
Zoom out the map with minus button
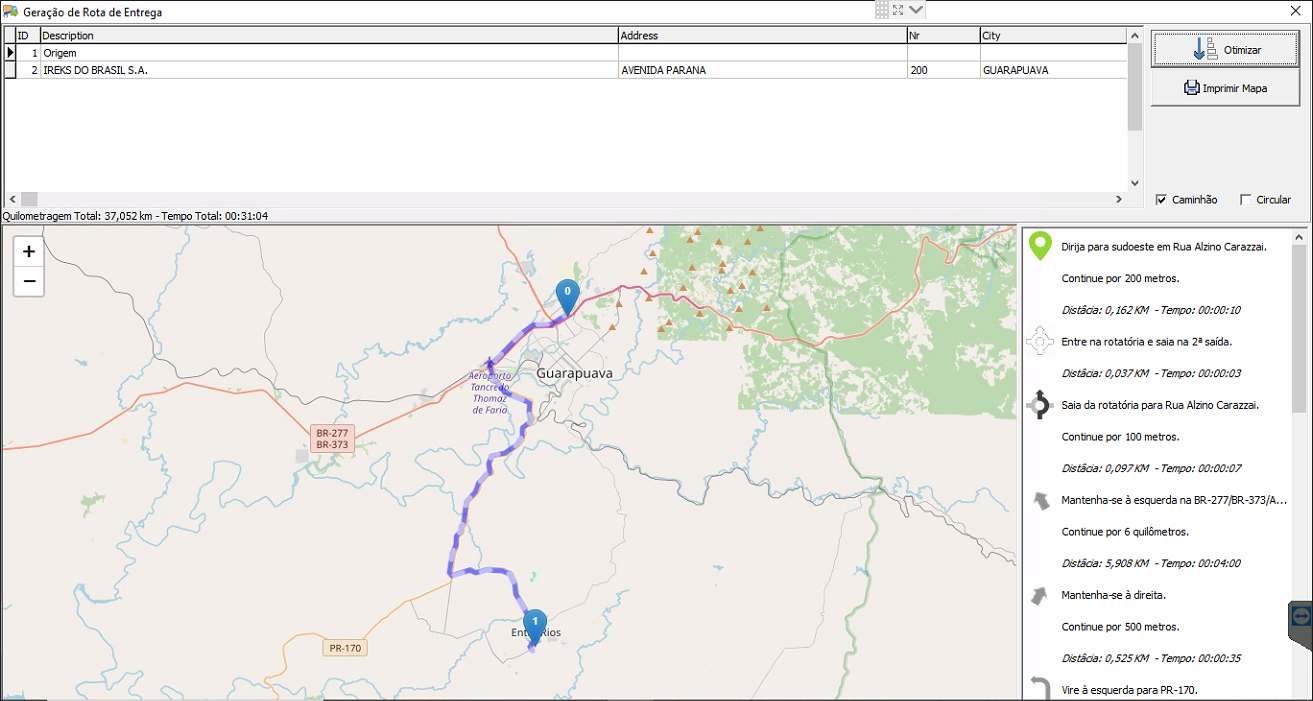click(29, 281)
